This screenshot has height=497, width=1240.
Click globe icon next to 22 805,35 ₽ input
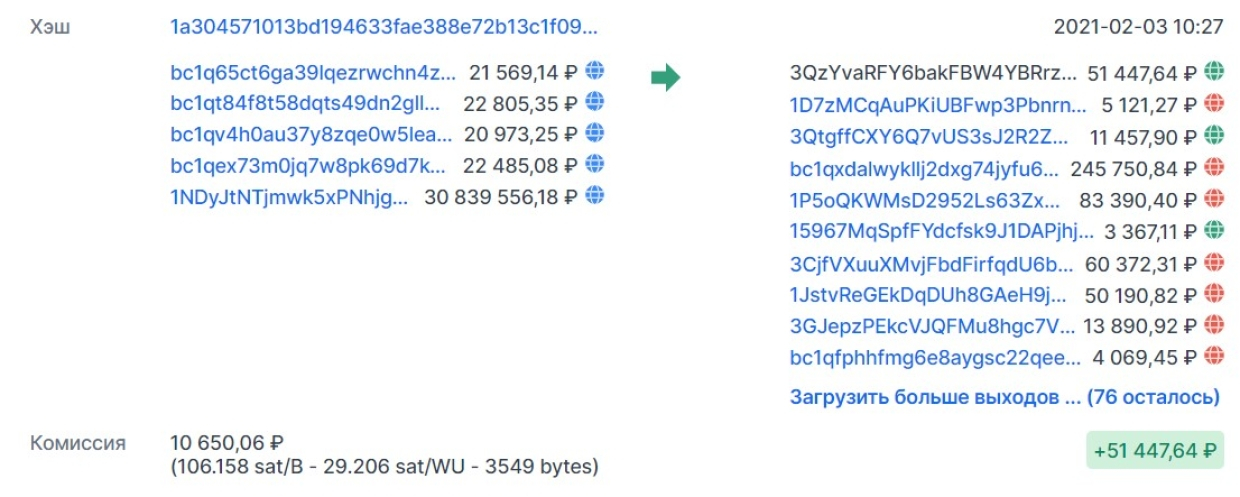(x=595, y=102)
